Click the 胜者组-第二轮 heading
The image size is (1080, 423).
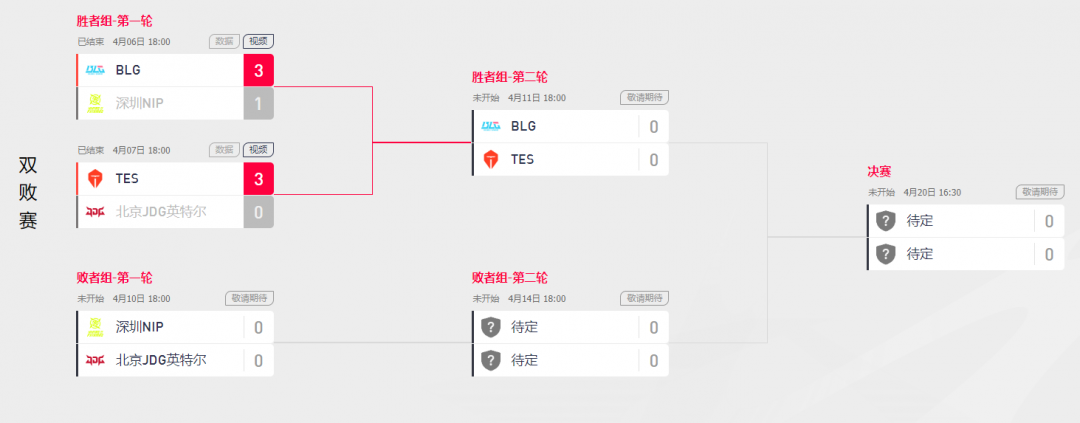pos(510,77)
